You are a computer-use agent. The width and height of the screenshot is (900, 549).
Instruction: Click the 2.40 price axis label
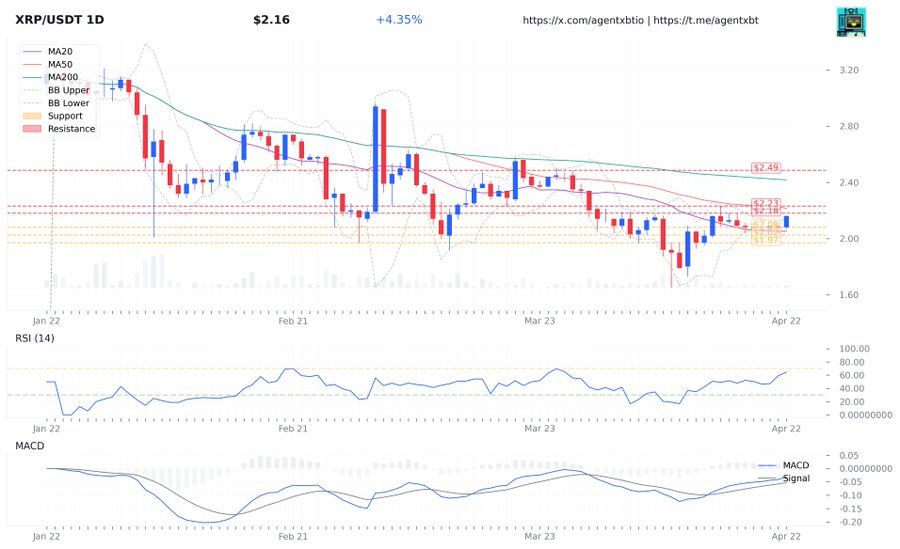click(849, 183)
